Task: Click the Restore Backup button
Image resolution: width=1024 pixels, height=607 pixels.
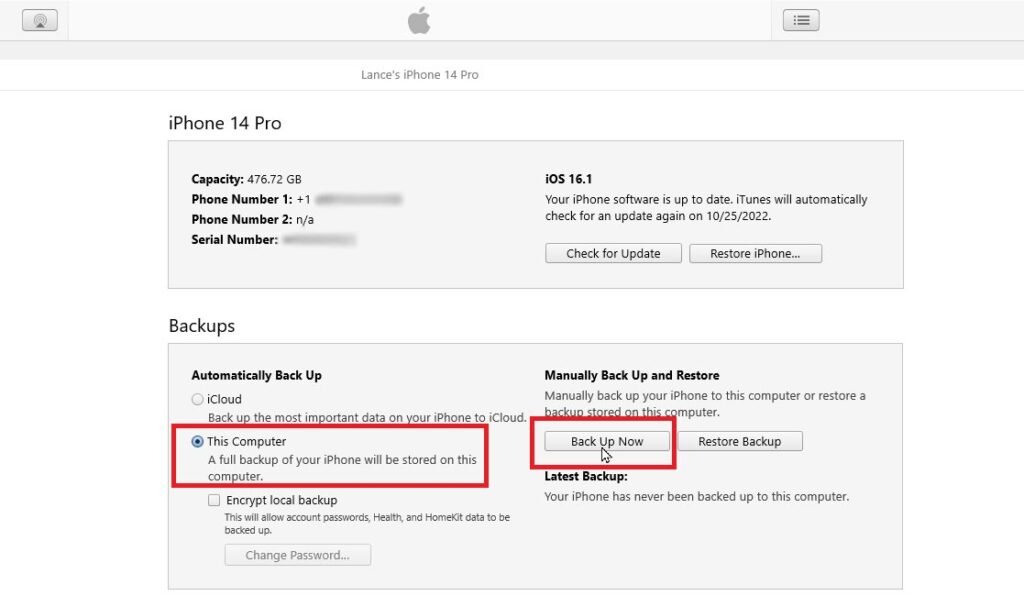Action: pyautogui.click(x=740, y=442)
